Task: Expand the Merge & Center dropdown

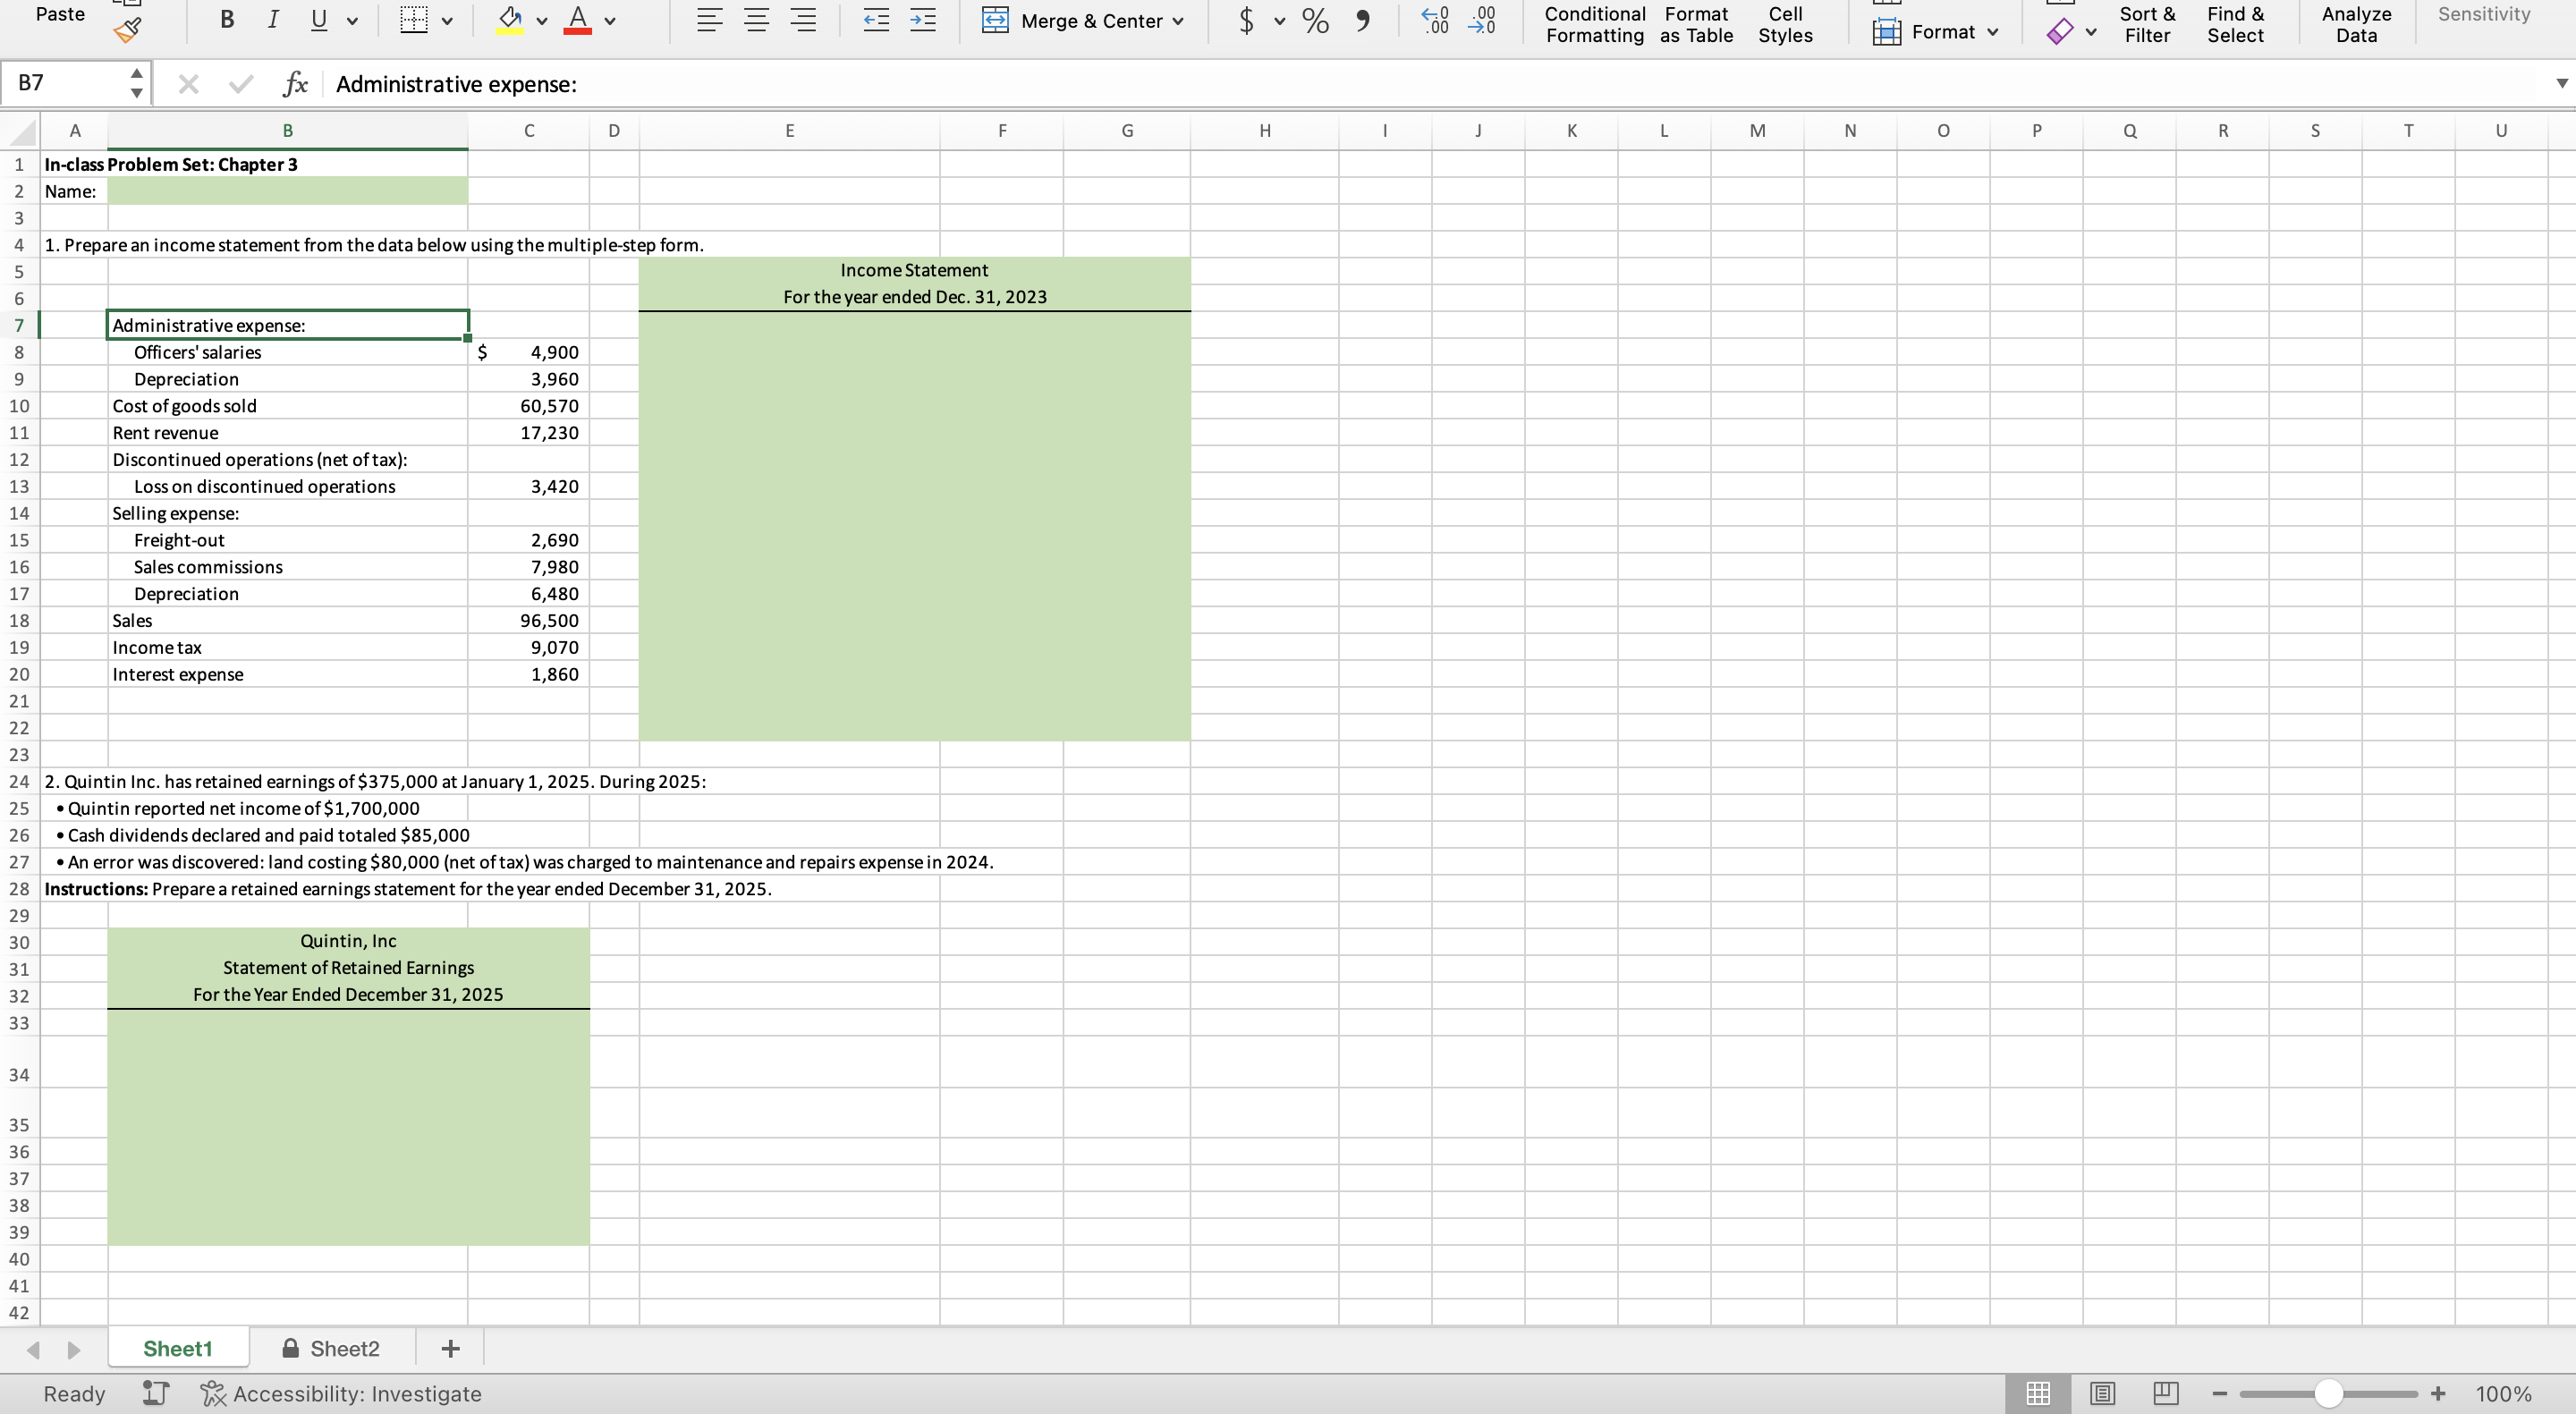Action: pyautogui.click(x=1177, y=21)
